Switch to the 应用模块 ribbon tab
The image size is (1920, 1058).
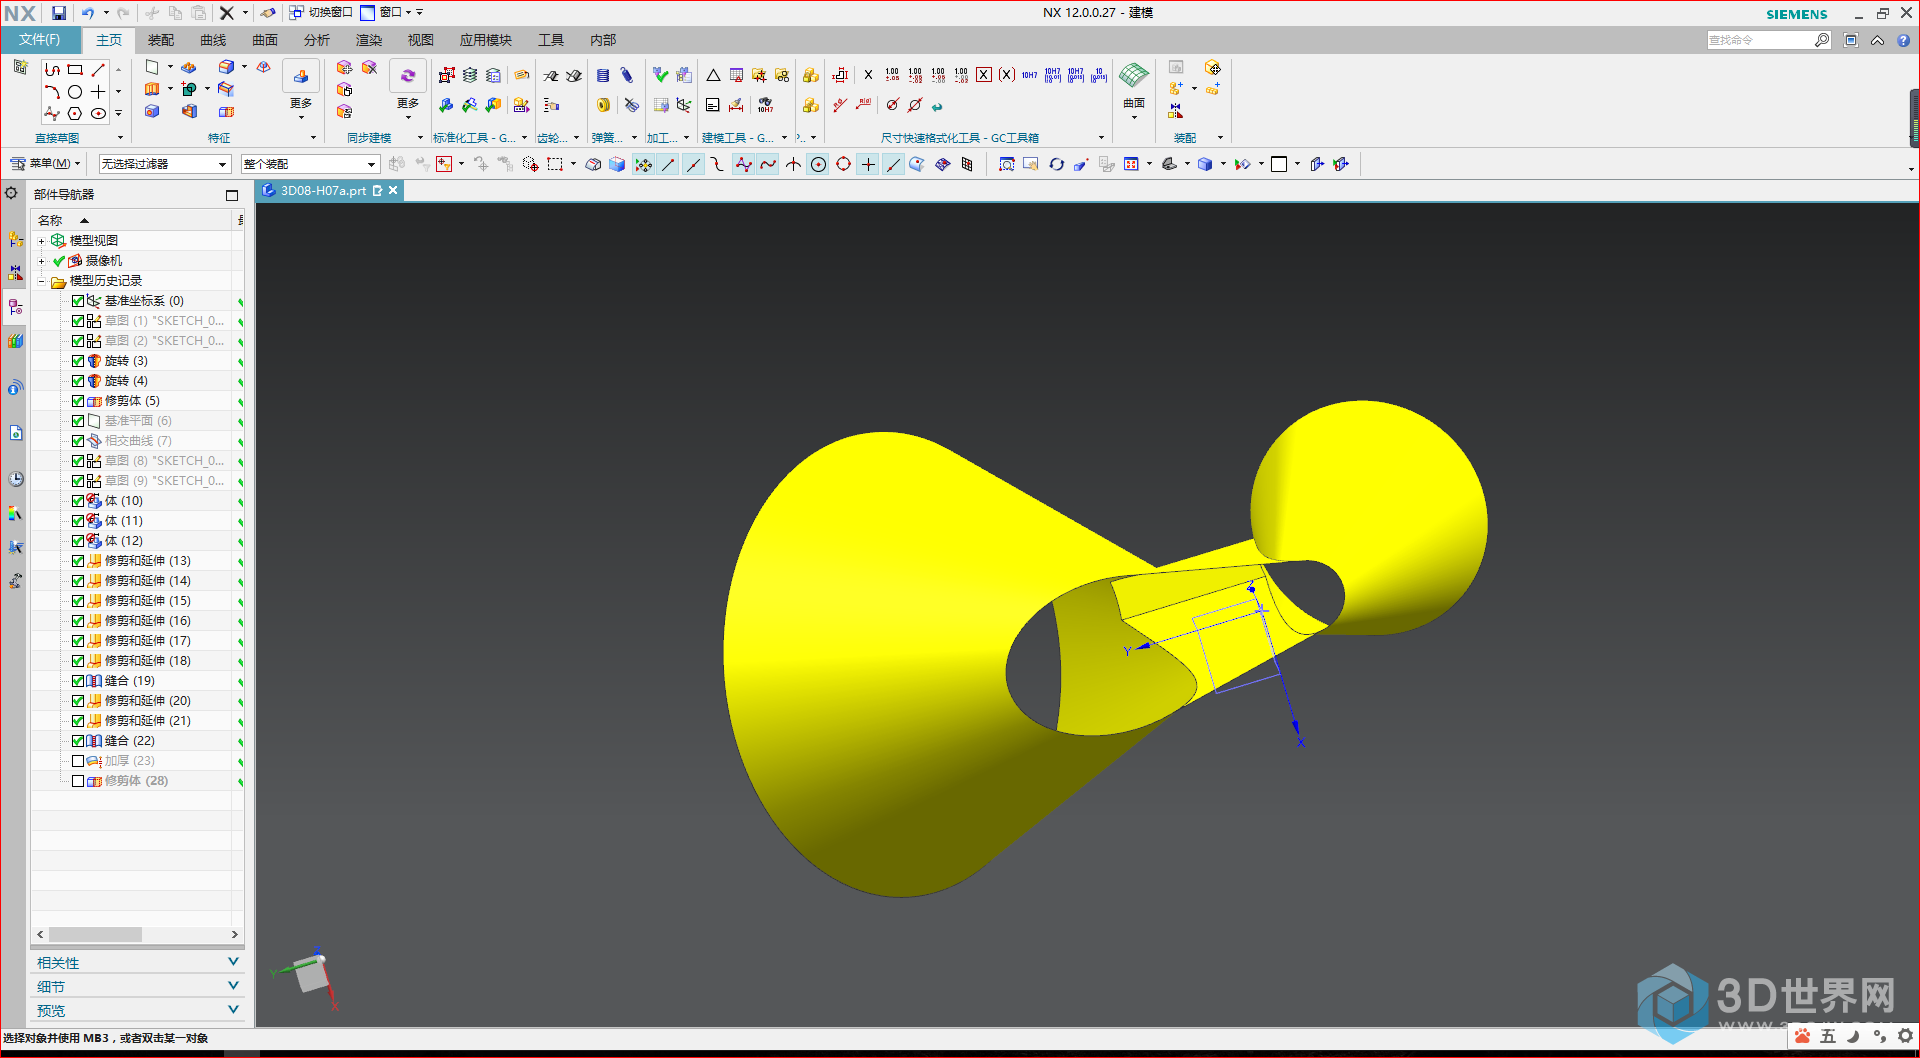486,40
